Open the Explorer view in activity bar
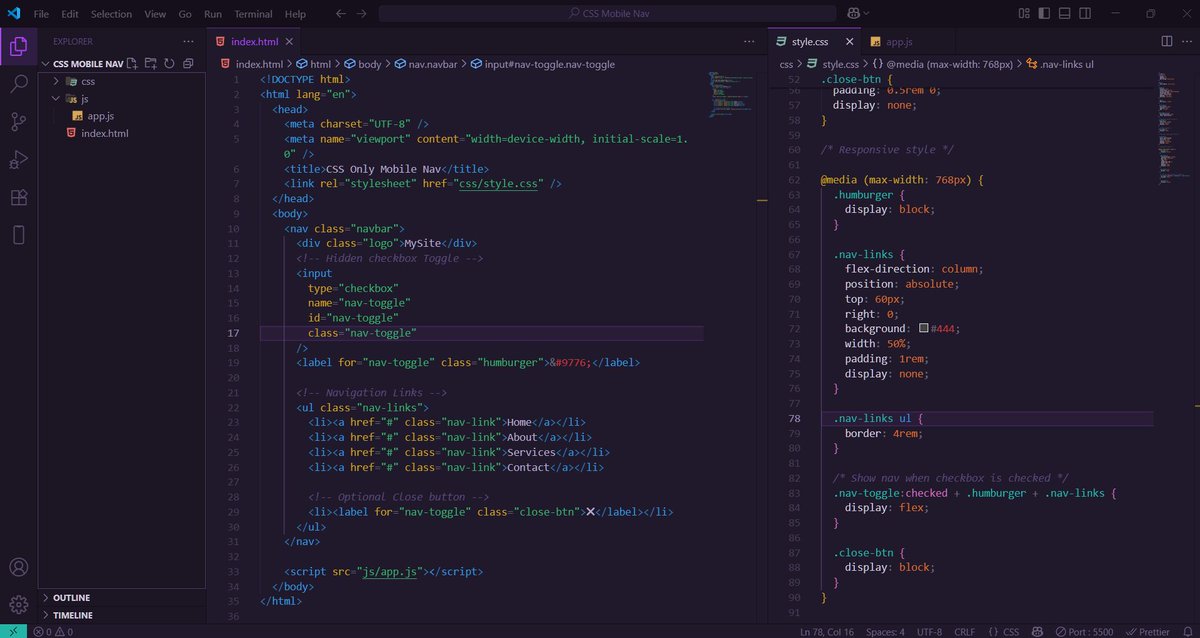 tap(18, 46)
